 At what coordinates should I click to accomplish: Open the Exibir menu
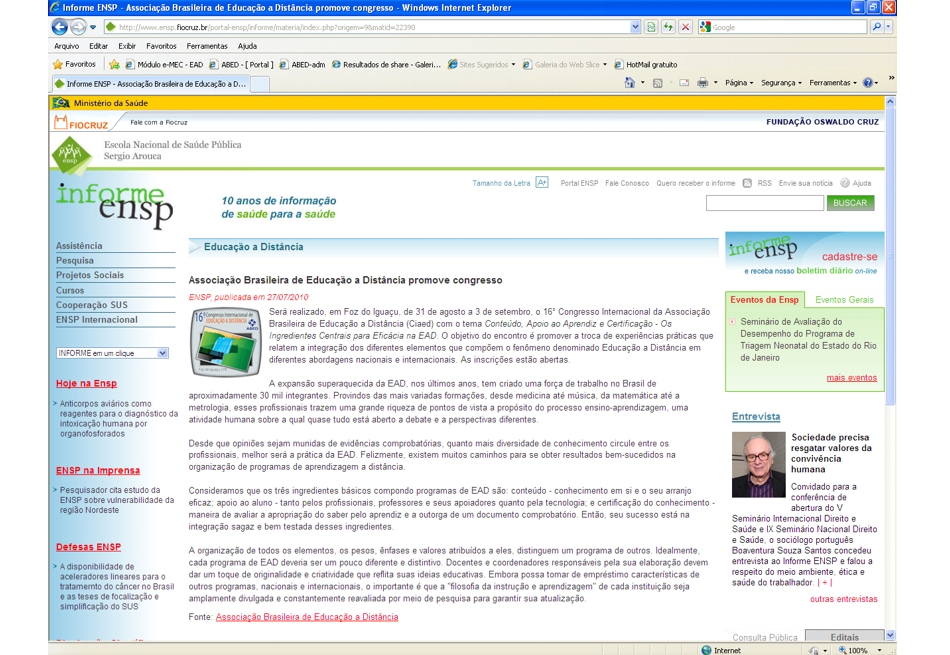click(x=127, y=46)
